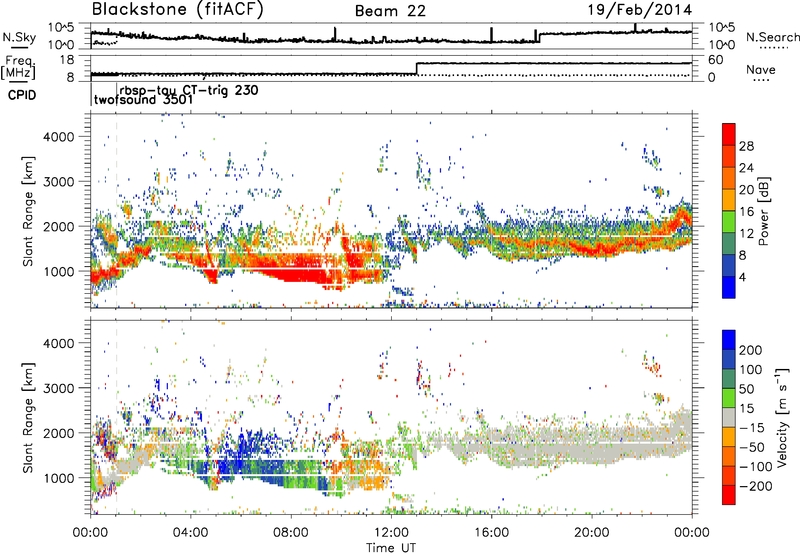The width and height of the screenshot is (800, 554).
Task: Click the "2000" range tick in the velocity panel
Action: (59, 433)
